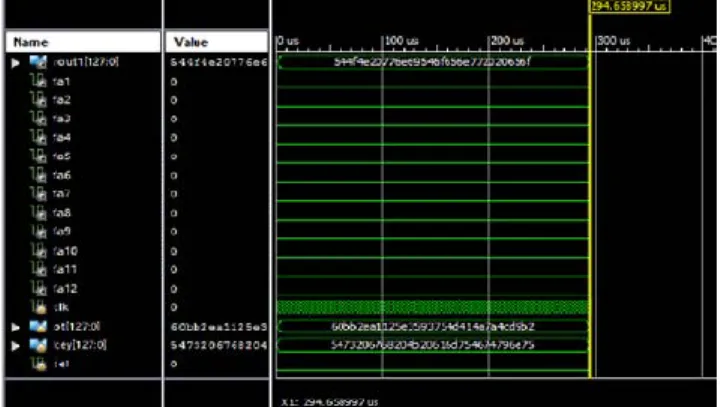The image size is (721, 407).
Task: Select the key[127:0] signal name
Action: tap(80, 345)
